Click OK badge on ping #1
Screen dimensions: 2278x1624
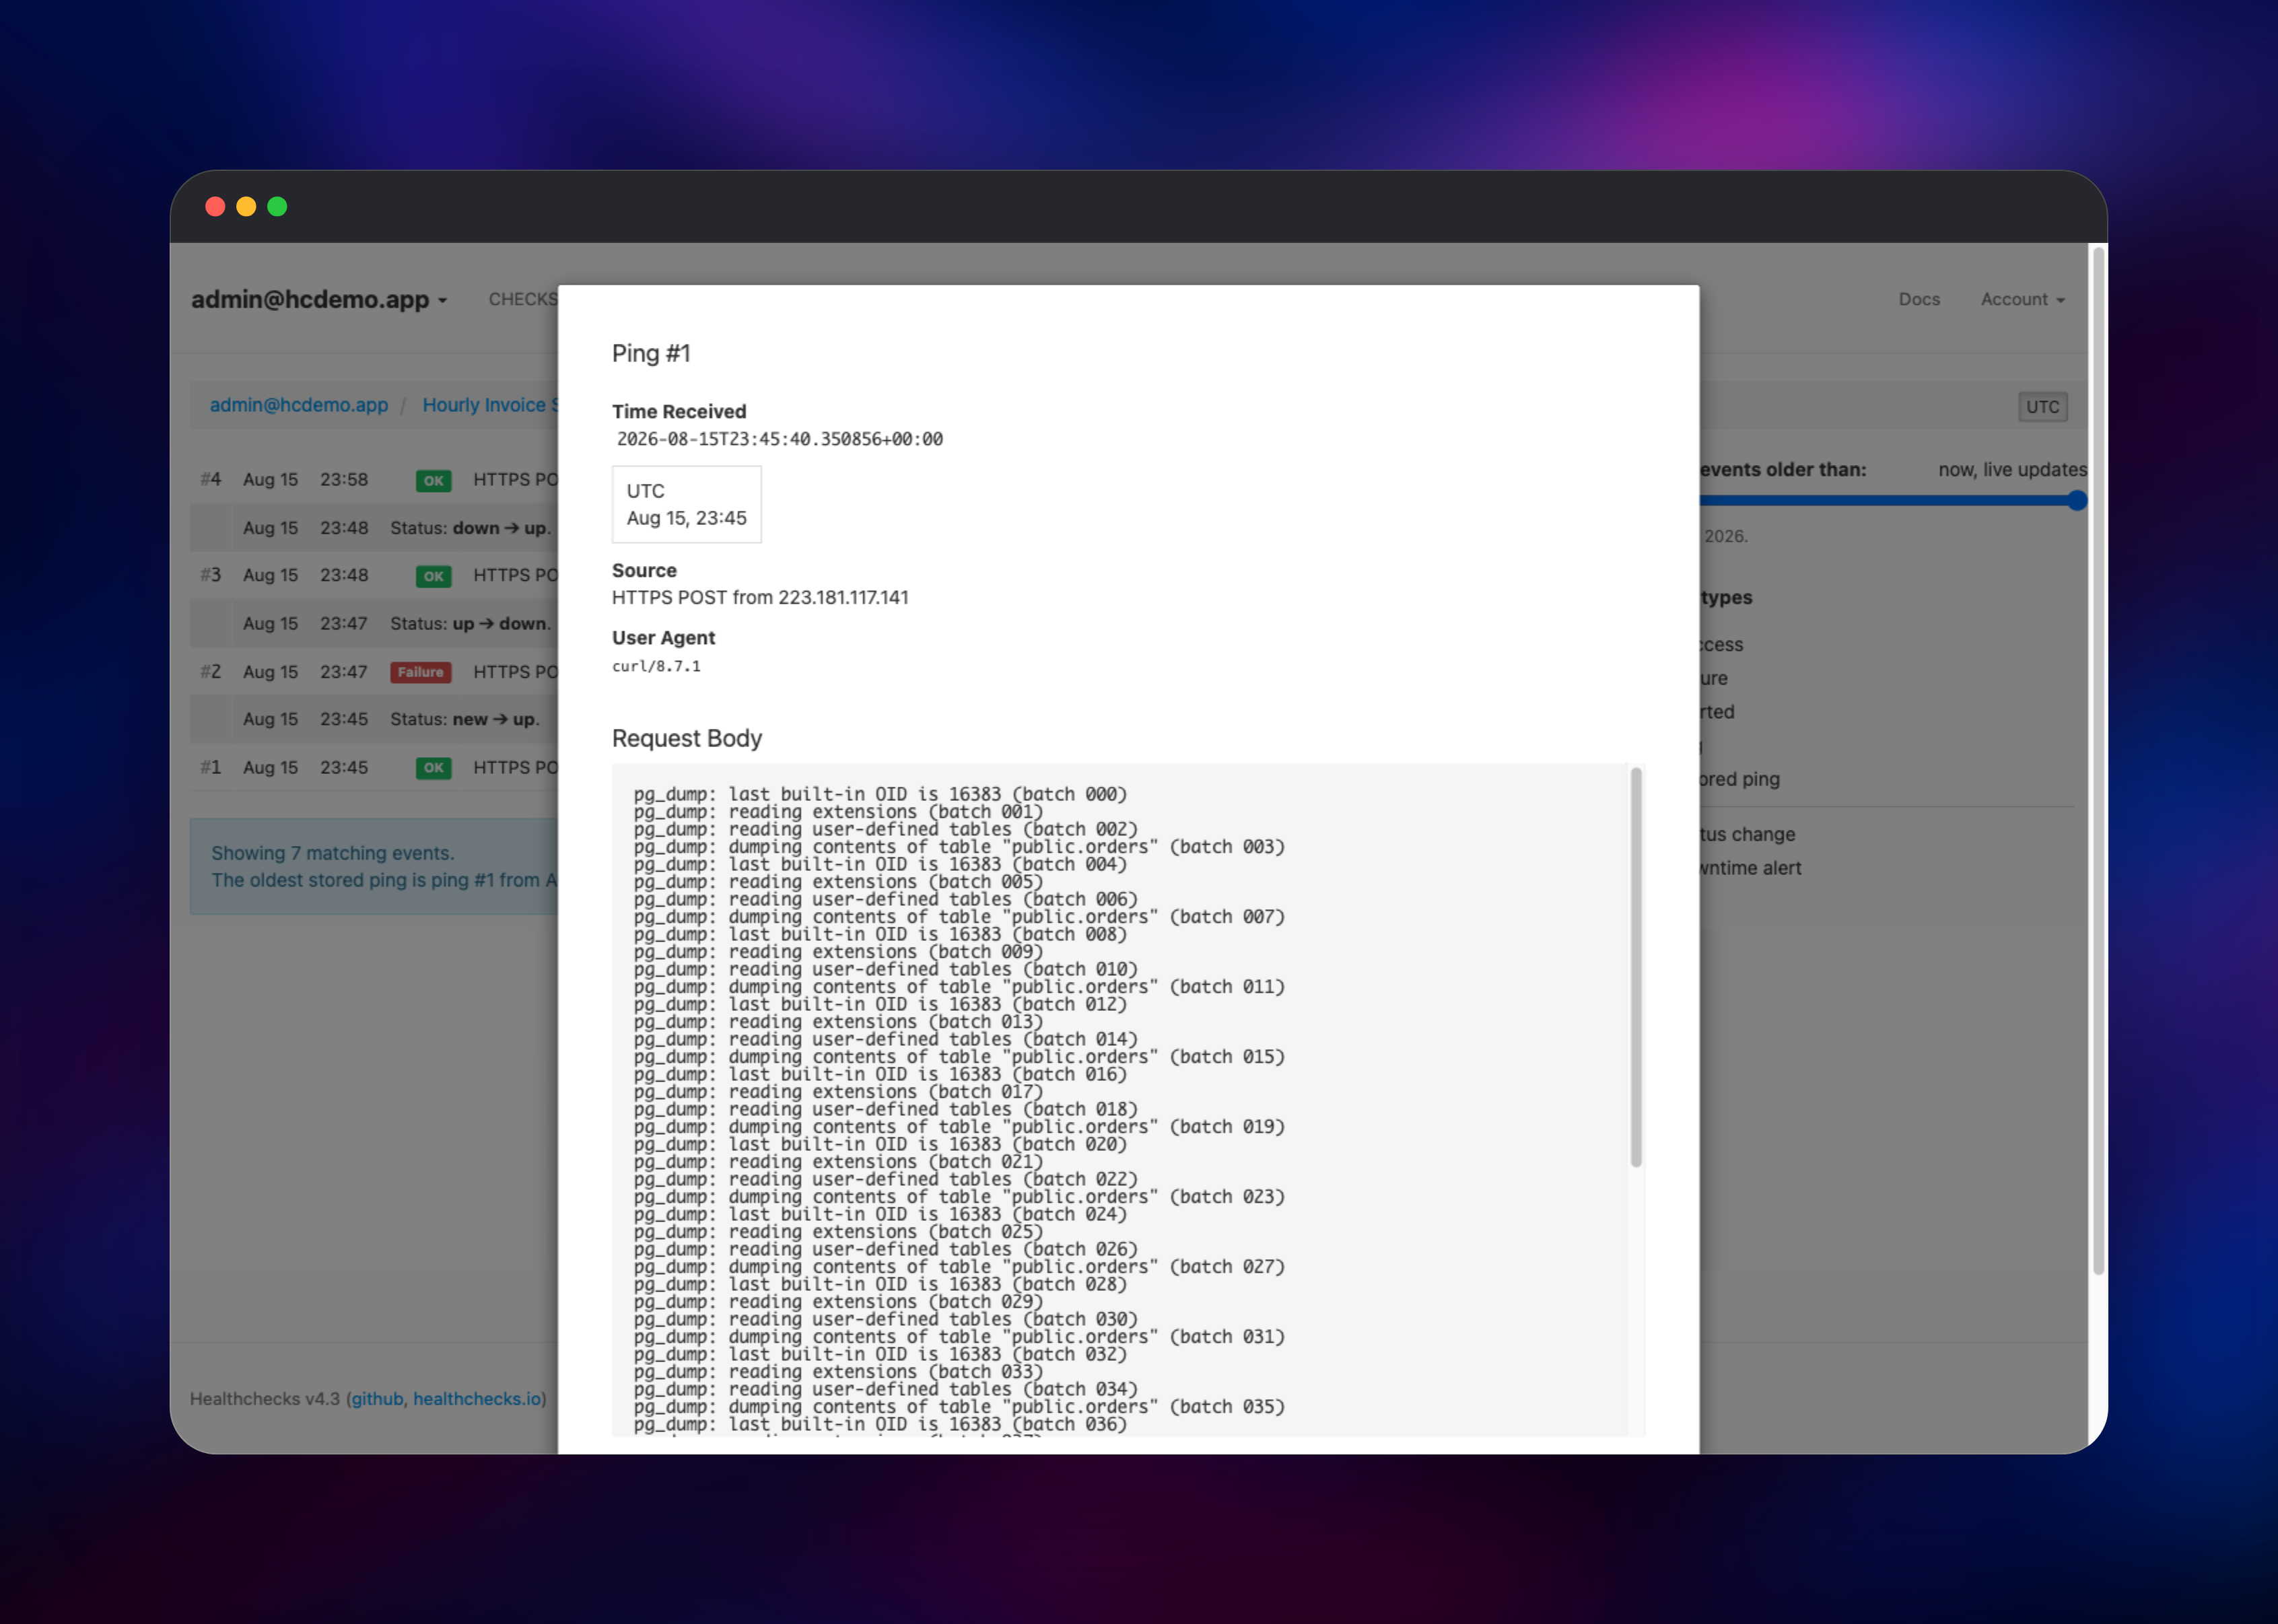tap(433, 768)
